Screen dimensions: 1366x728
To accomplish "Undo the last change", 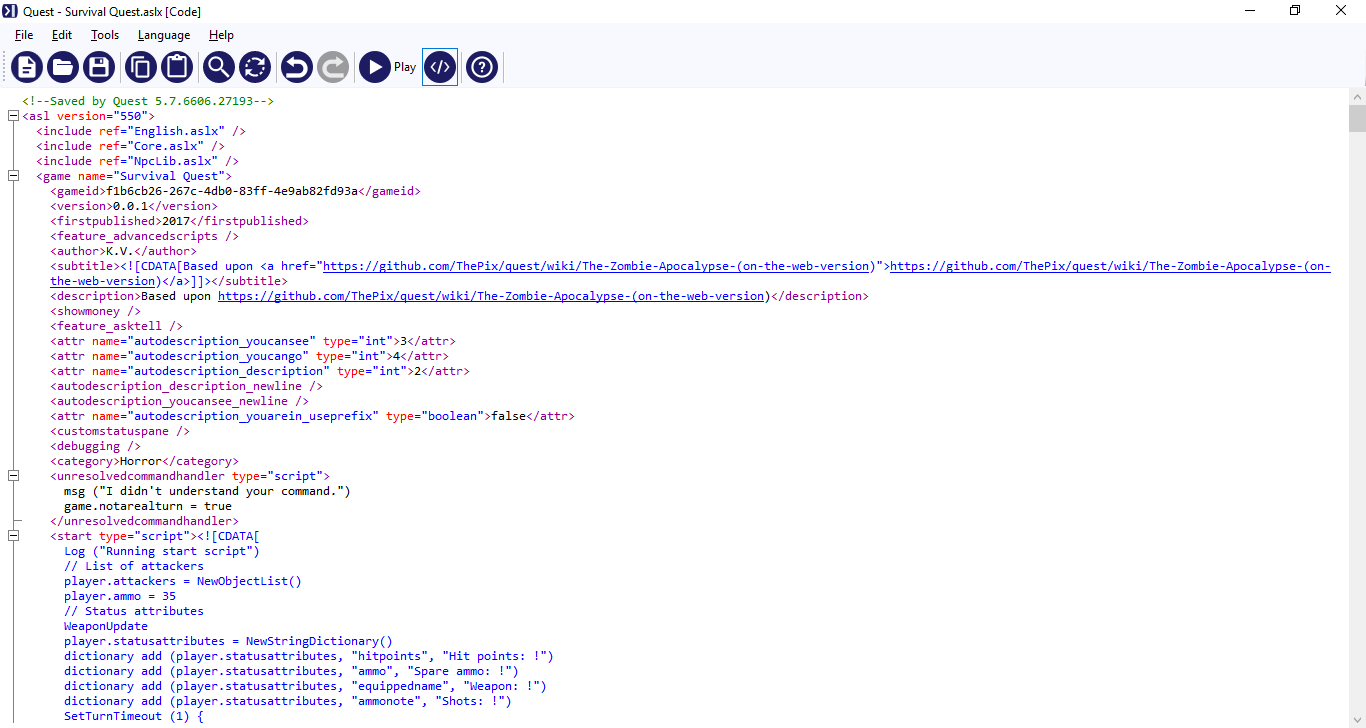I will tap(297, 67).
